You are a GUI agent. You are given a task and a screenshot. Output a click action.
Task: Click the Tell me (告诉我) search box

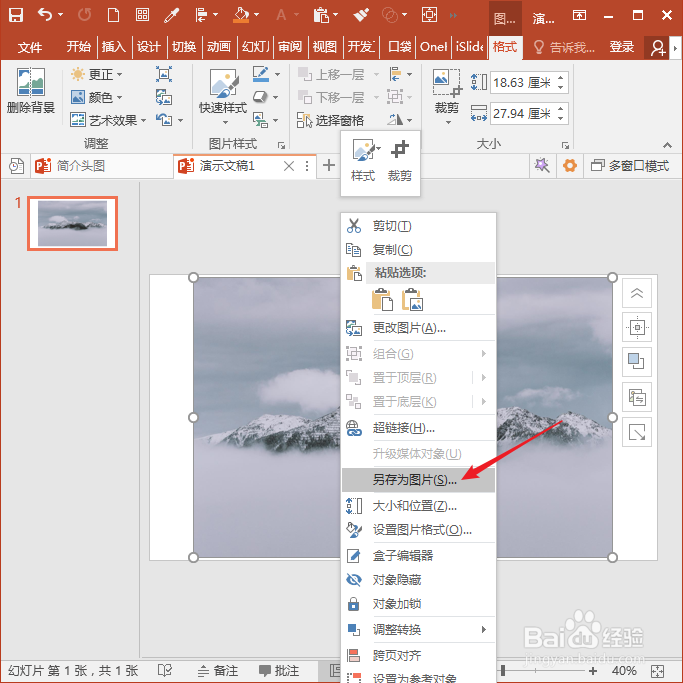pyautogui.click(x=565, y=47)
